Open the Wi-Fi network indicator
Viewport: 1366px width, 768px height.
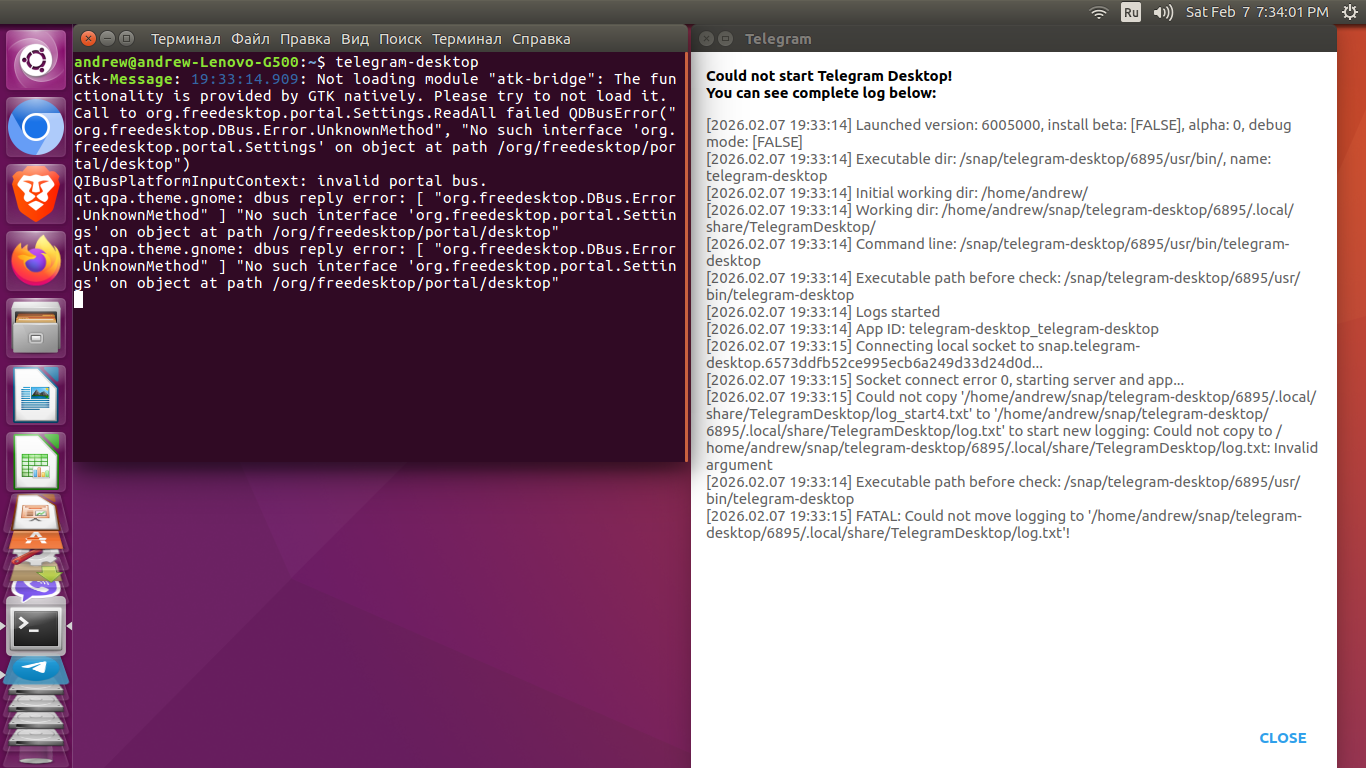(x=1099, y=12)
